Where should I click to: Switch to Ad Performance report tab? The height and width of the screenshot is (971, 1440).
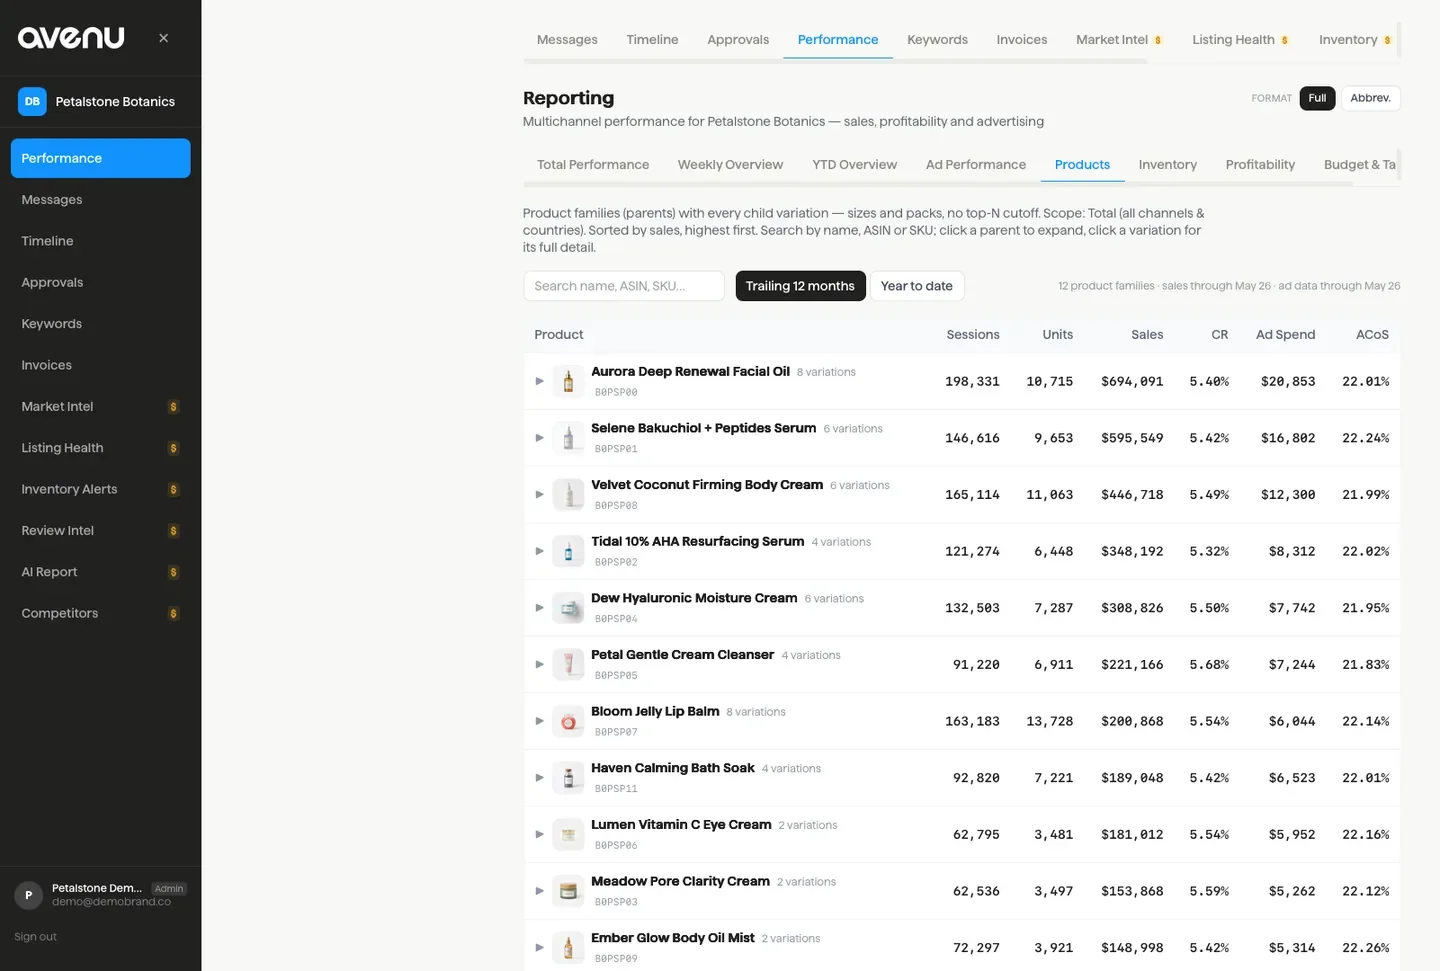point(976,165)
